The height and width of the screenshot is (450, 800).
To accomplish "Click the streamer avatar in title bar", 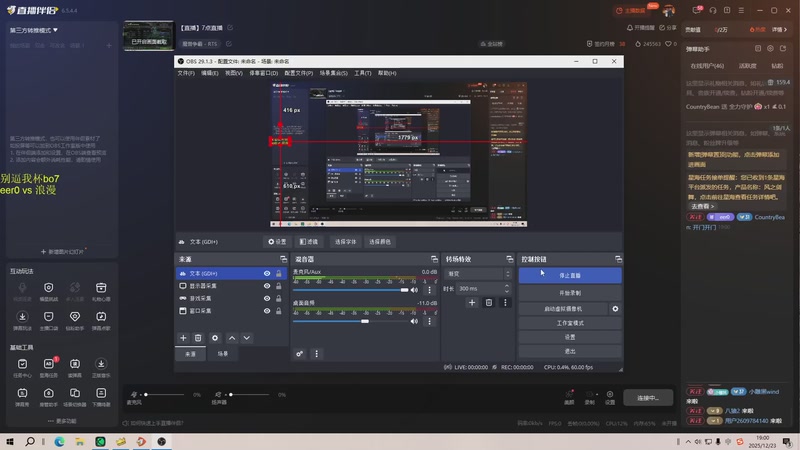I will click(668, 10).
